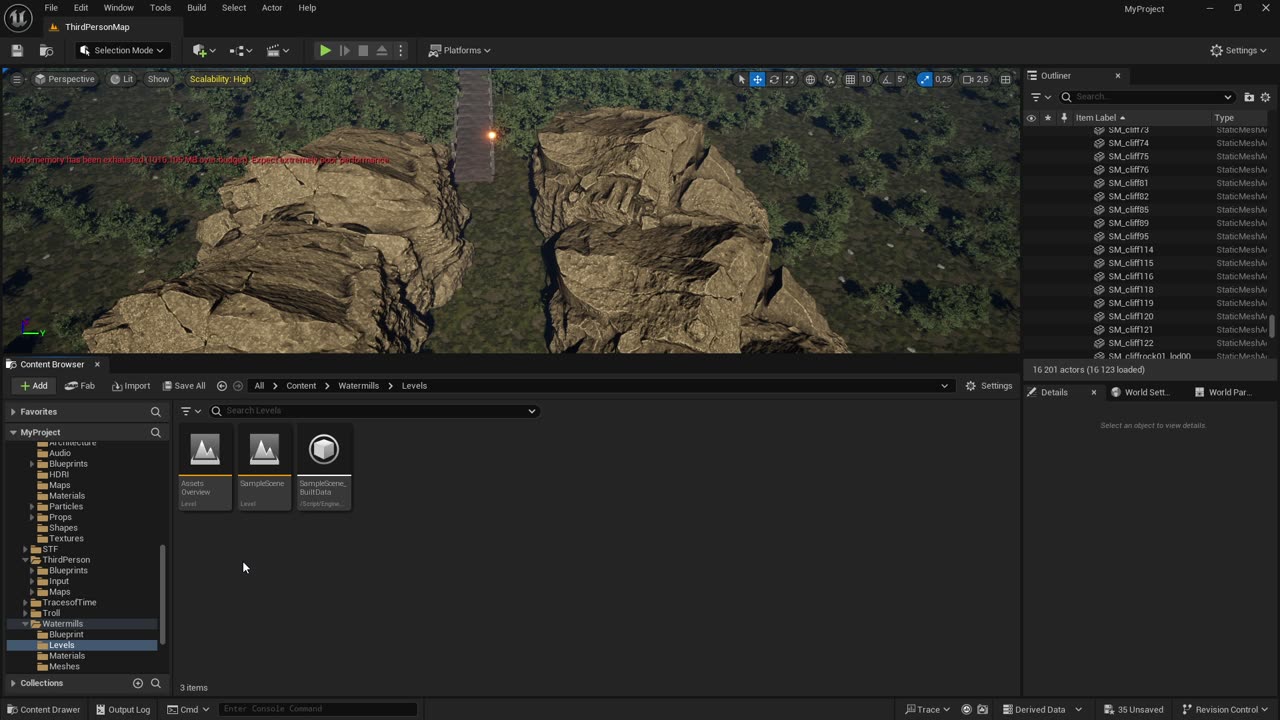
Task: Click the Content Browser Add button
Action: coord(34,386)
